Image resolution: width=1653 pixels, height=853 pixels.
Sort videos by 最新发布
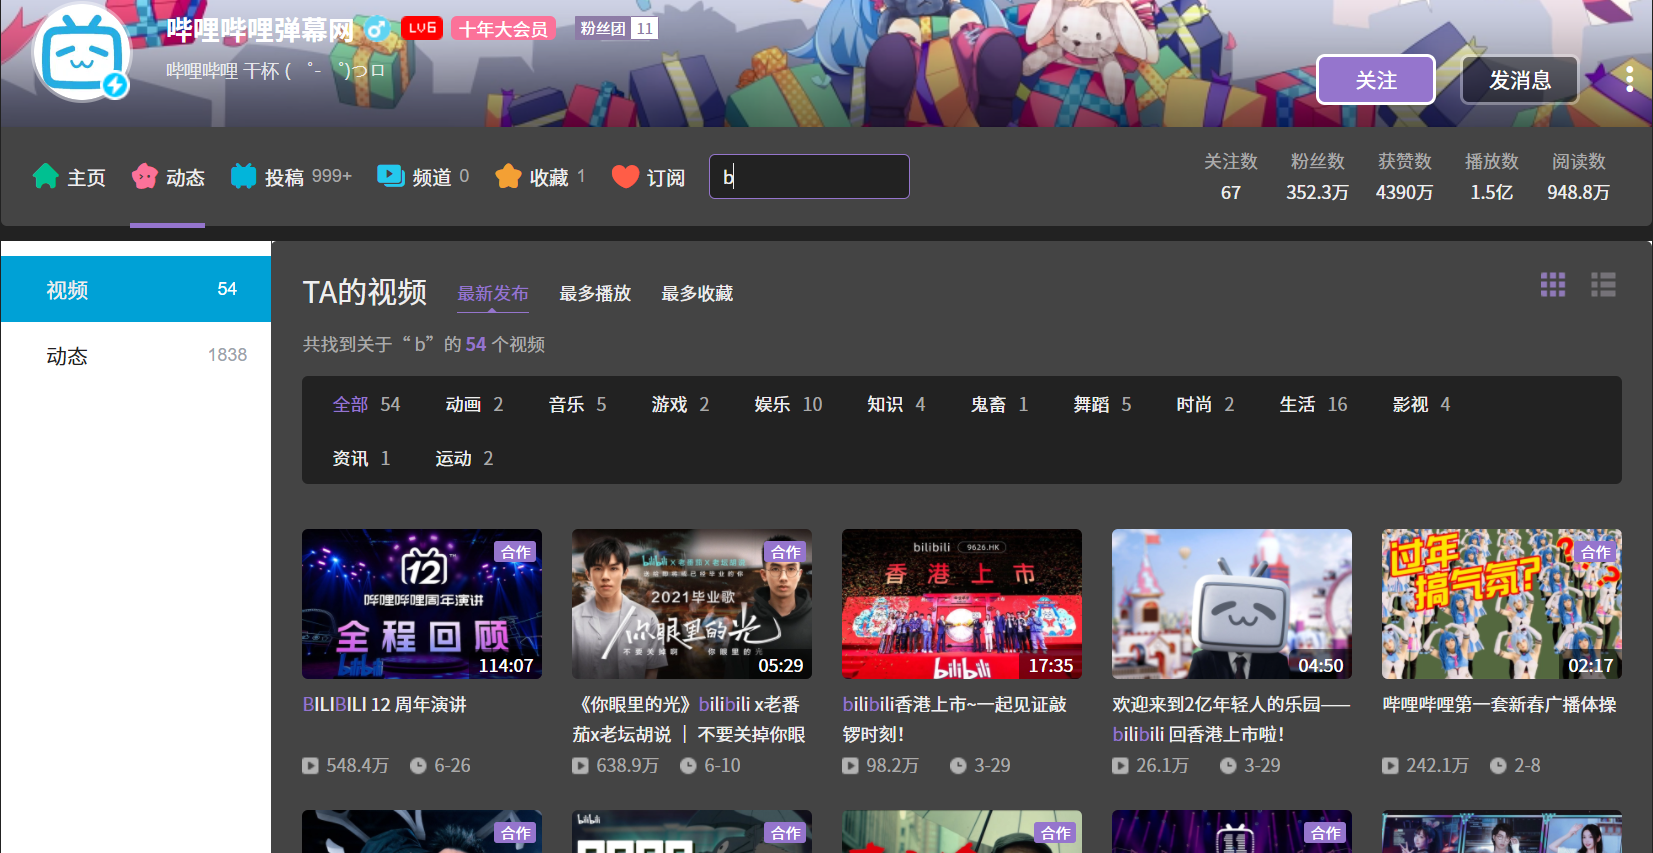tap(493, 293)
